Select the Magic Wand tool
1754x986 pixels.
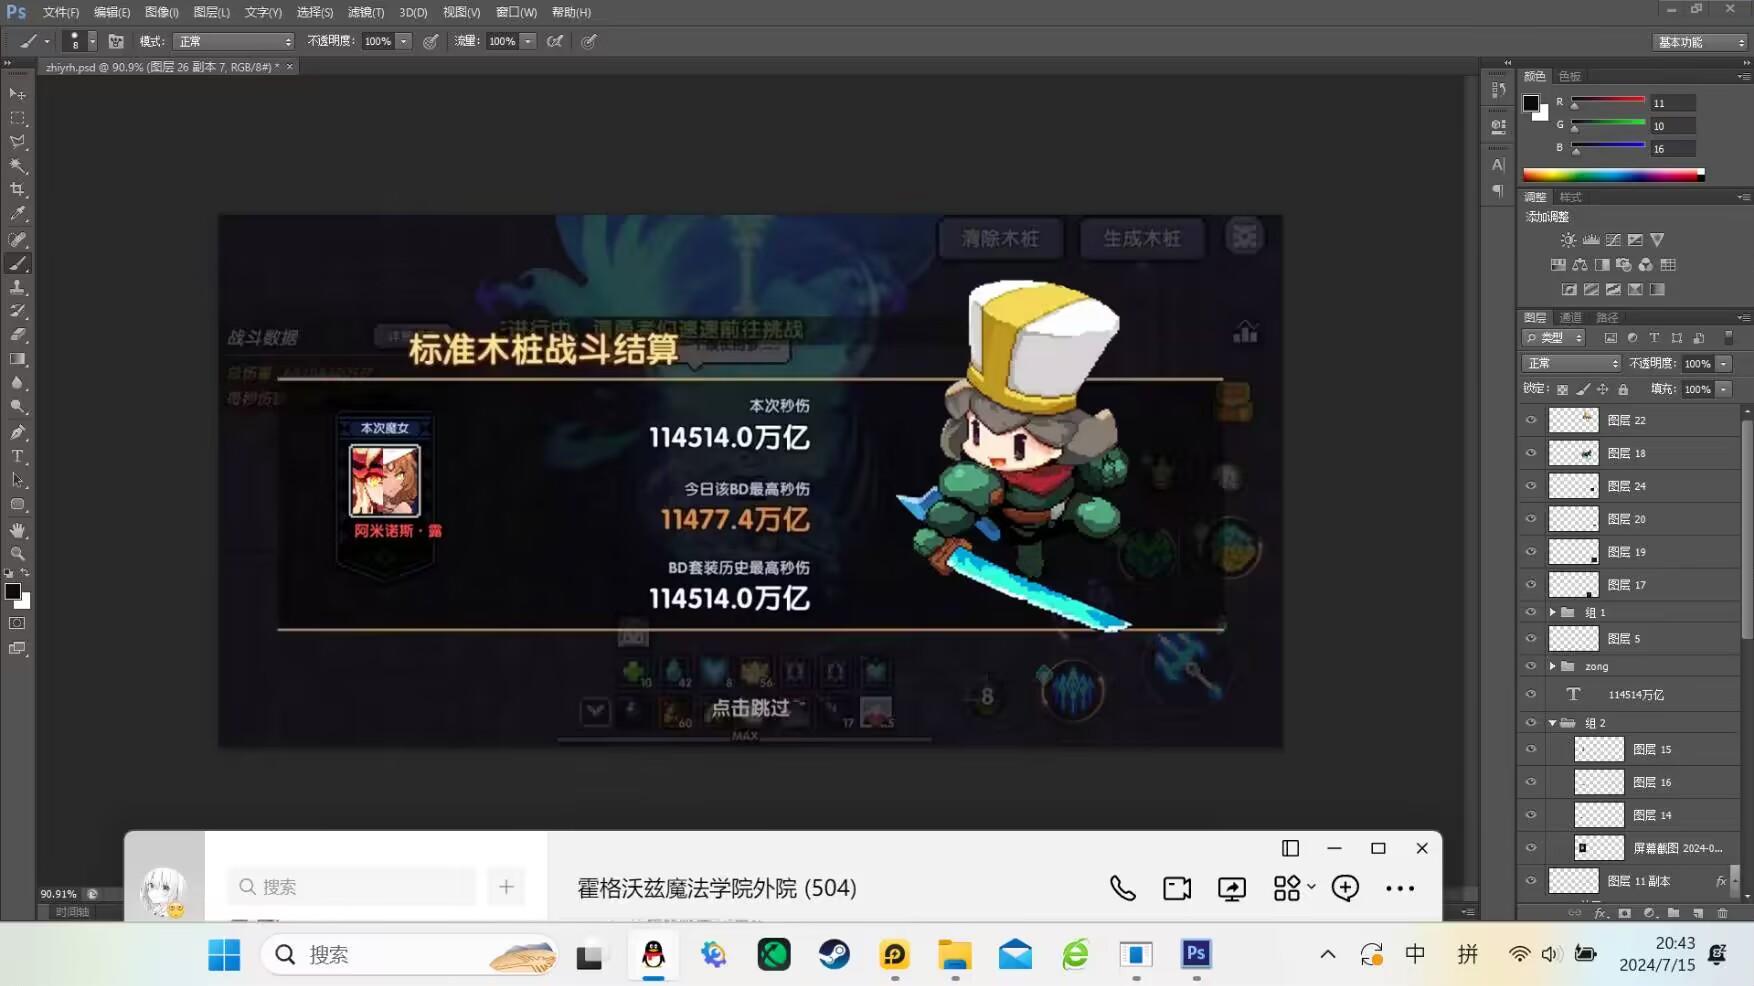[17, 166]
